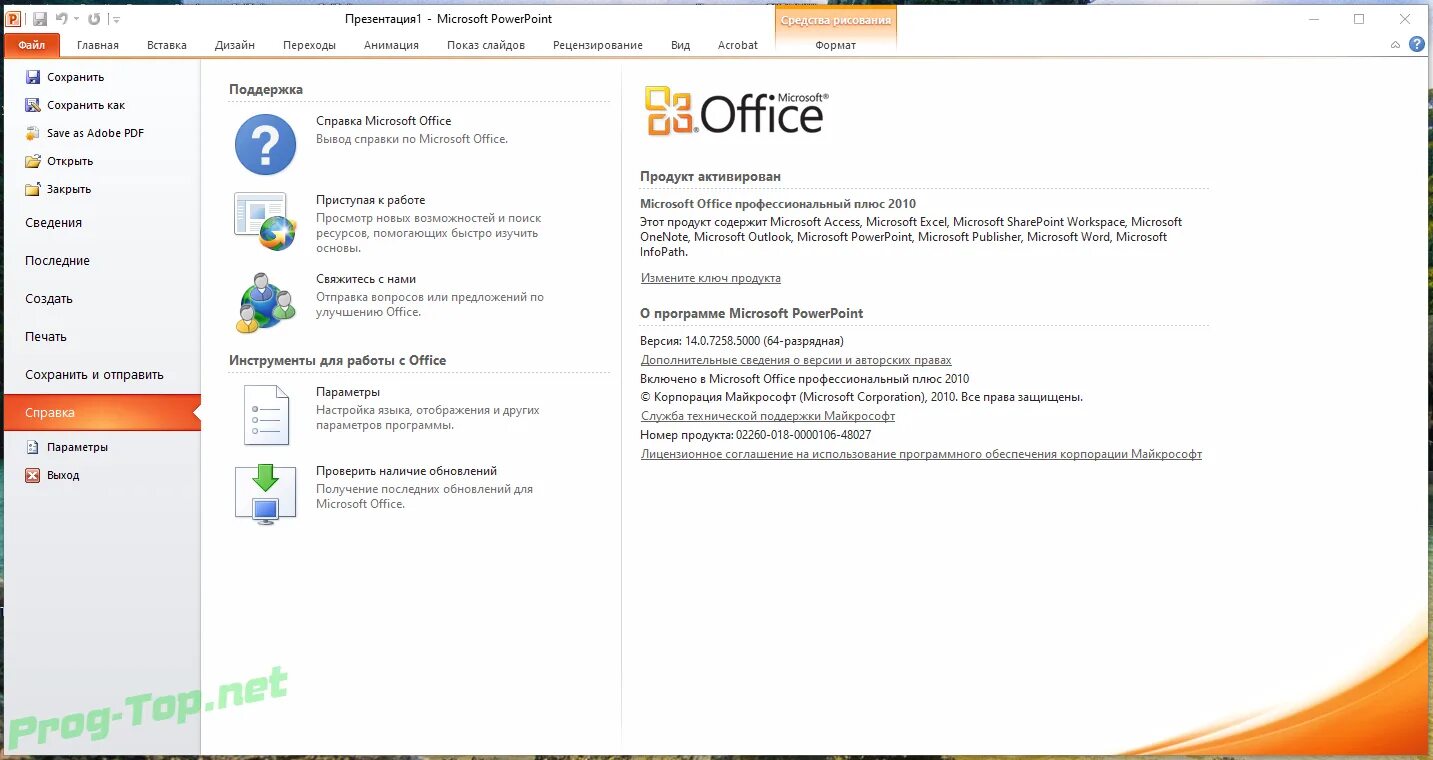Select the Рецензирование tab
This screenshot has width=1433, height=760.
click(598, 45)
